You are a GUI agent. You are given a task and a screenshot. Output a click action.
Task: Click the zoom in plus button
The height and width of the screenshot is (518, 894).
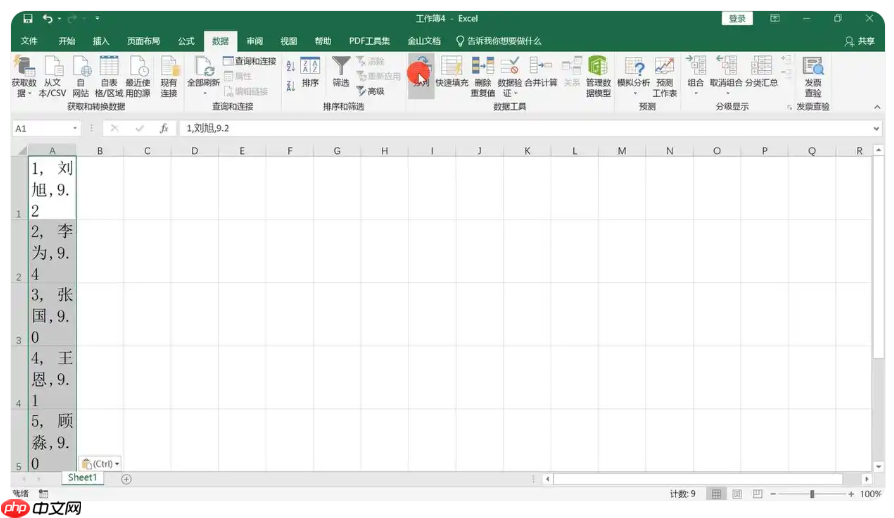coord(851,494)
